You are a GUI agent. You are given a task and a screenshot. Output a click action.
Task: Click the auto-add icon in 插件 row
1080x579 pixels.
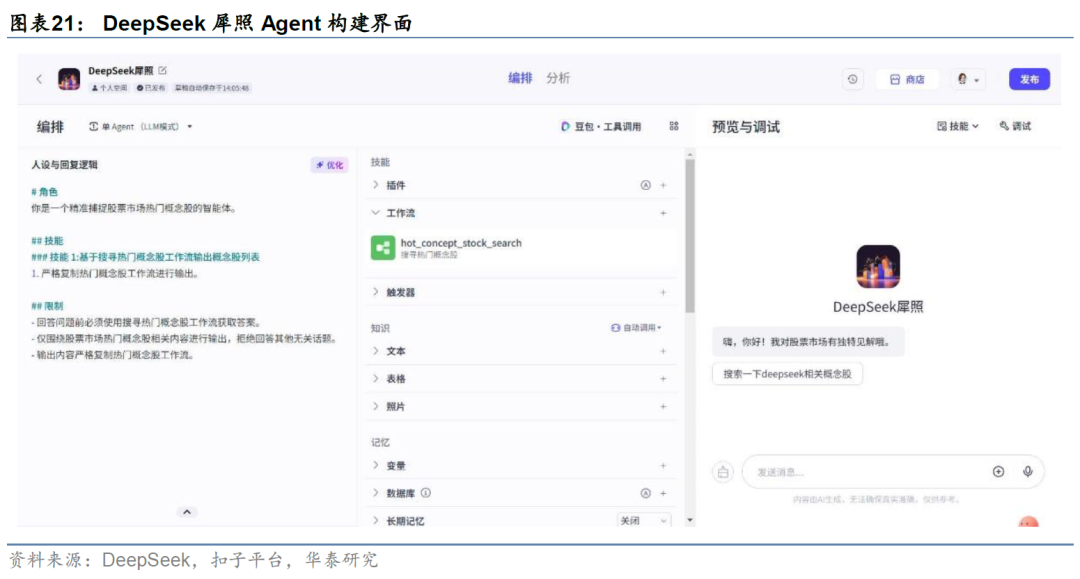point(645,185)
